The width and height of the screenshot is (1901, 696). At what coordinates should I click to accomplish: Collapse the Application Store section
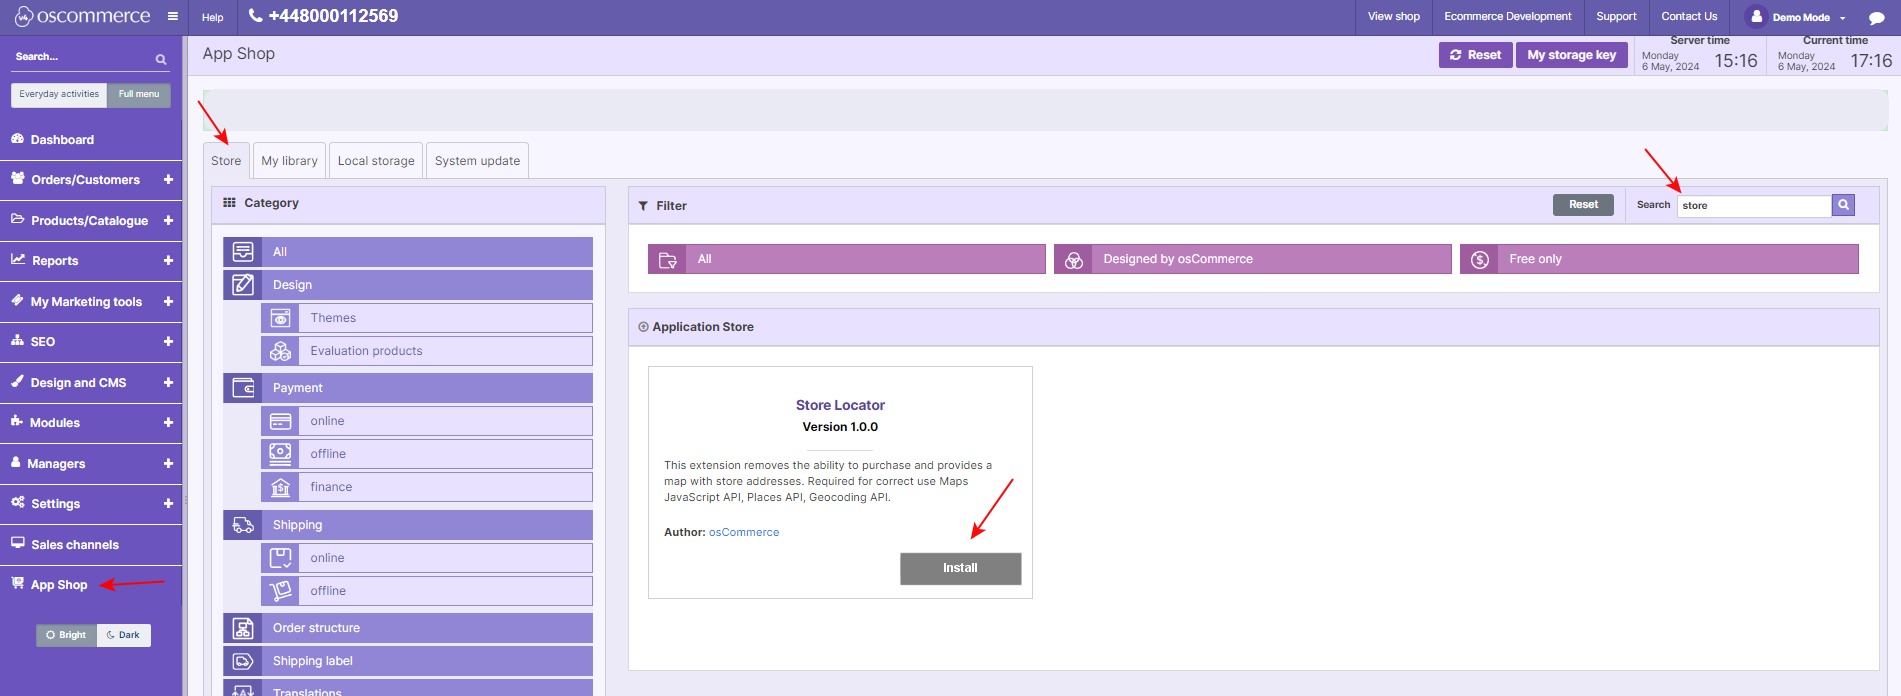click(x=643, y=327)
